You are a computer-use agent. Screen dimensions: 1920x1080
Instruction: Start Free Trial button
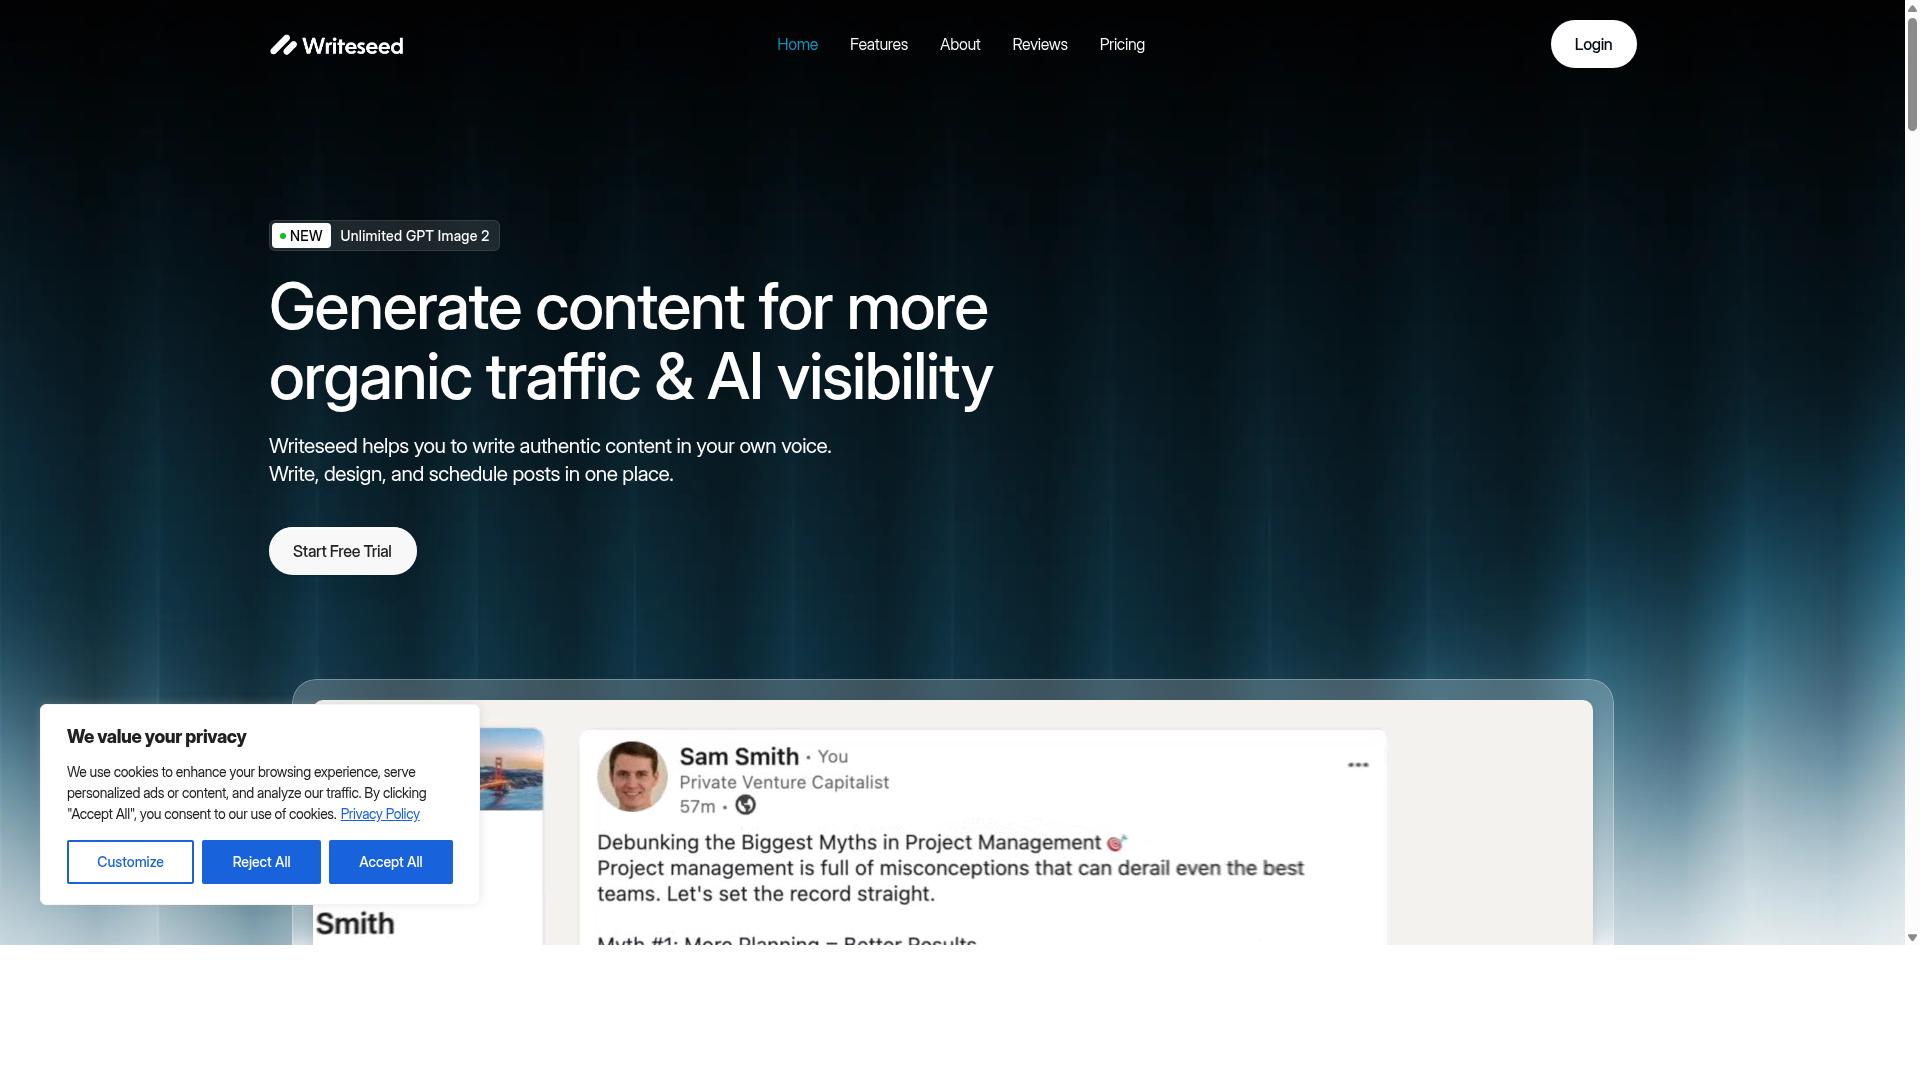coord(342,551)
